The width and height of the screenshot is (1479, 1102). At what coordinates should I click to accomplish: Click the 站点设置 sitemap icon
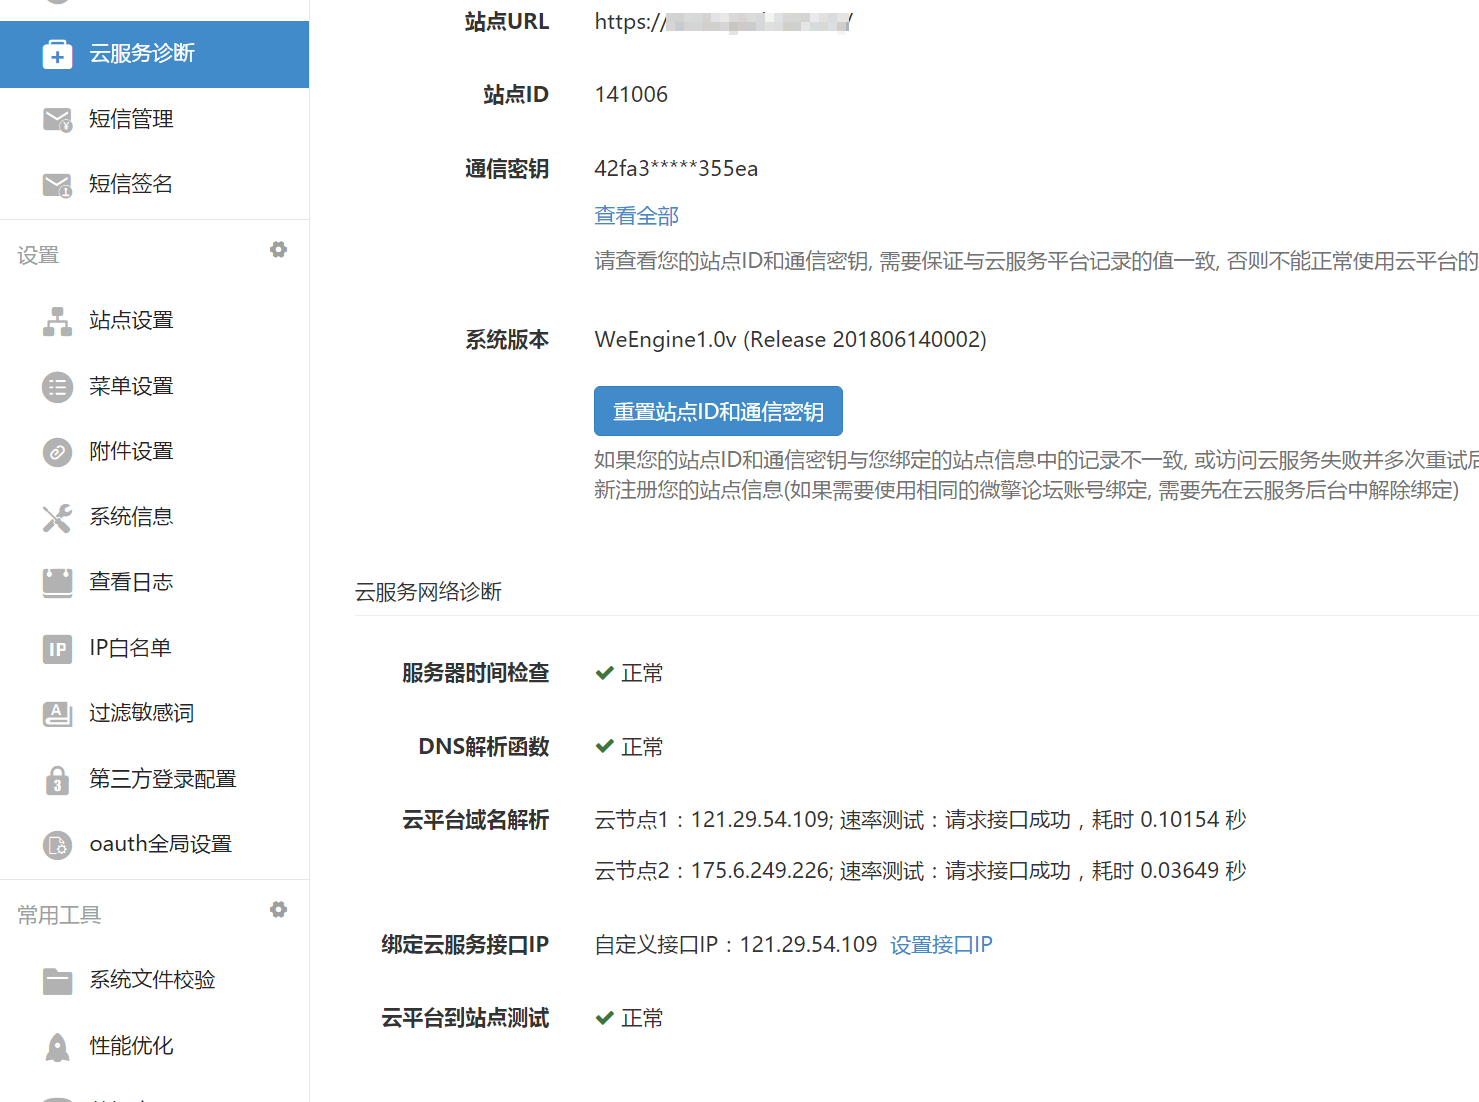tap(57, 321)
